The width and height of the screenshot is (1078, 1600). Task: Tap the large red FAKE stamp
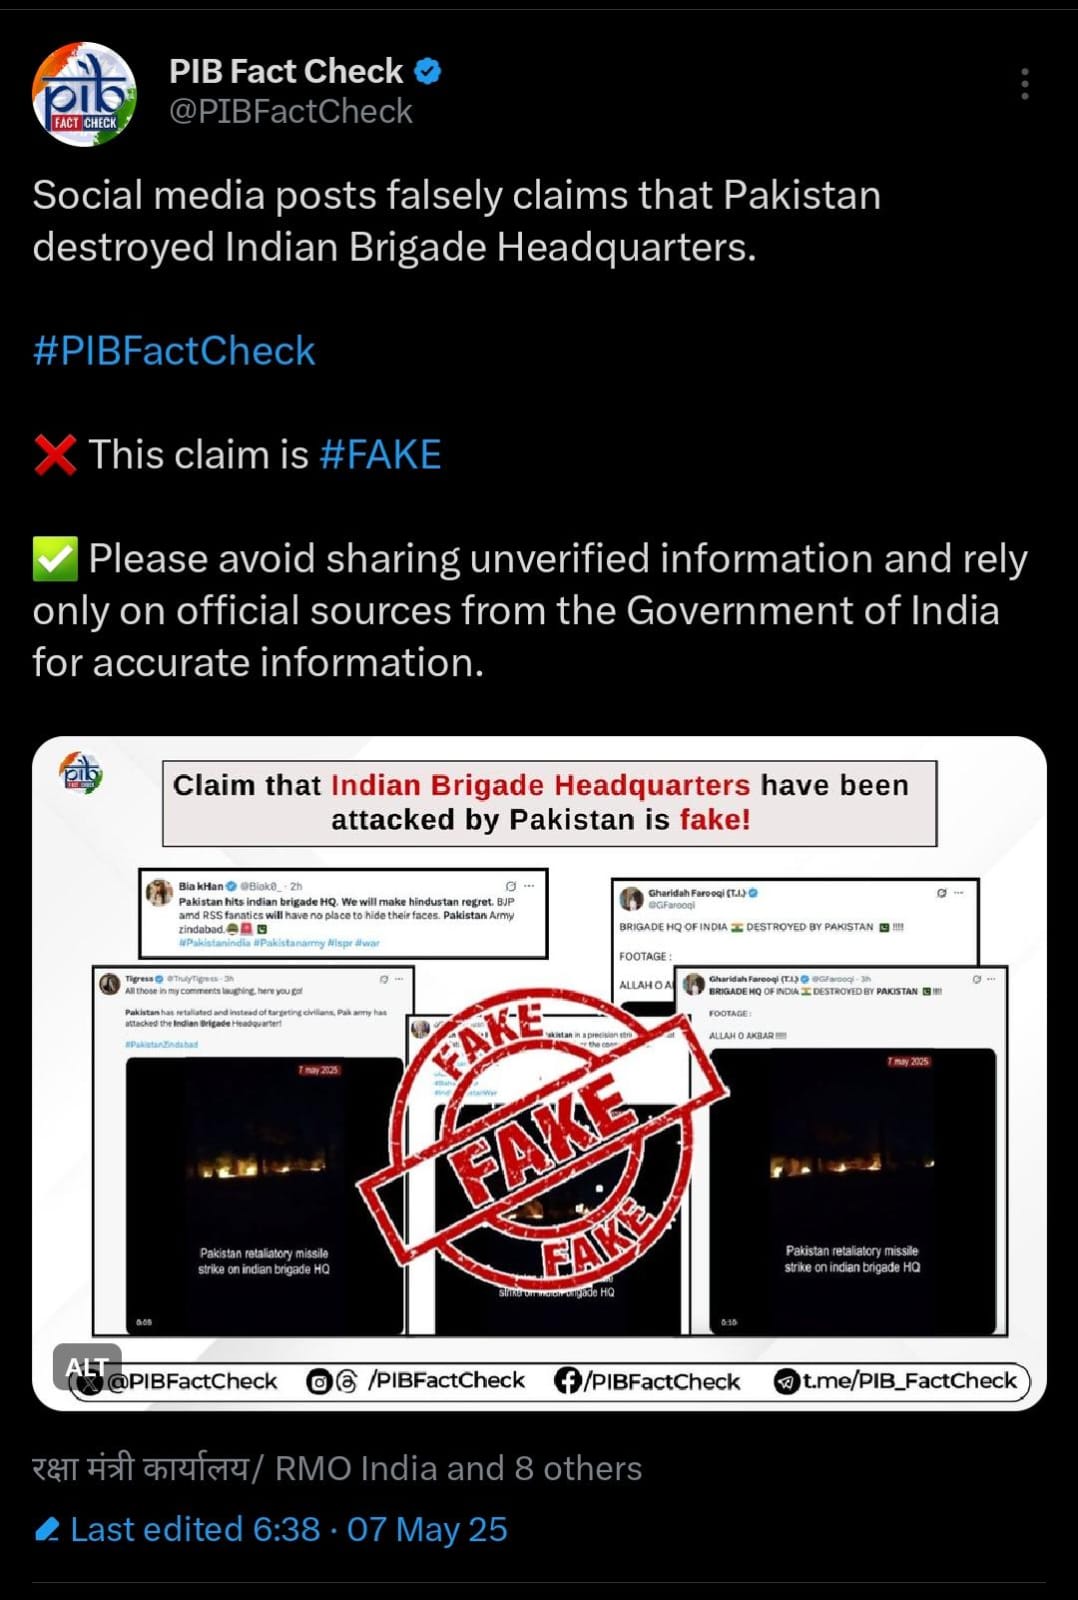pyautogui.click(x=541, y=1138)
